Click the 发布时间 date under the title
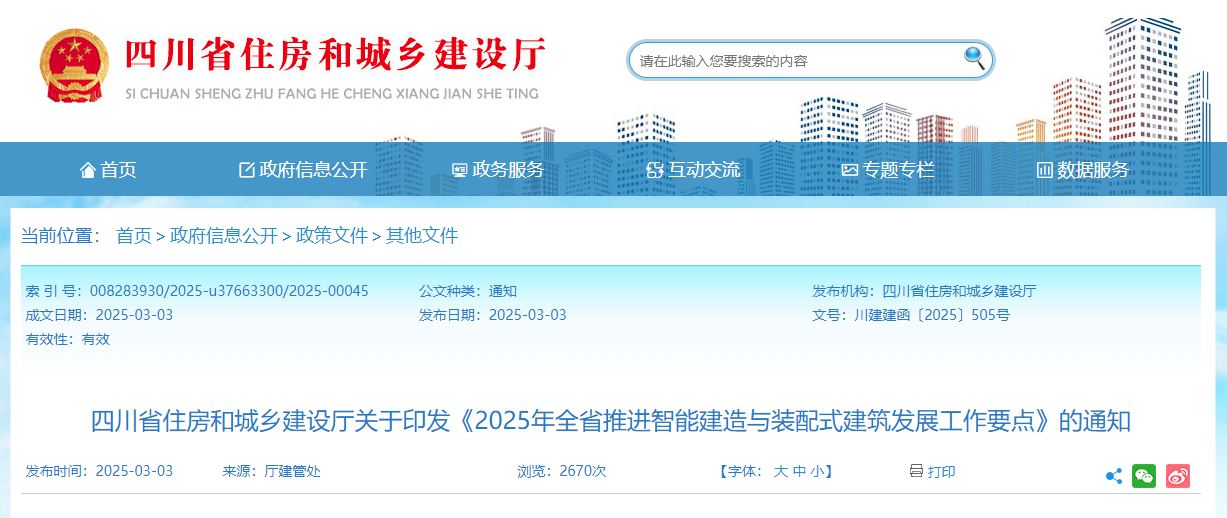The width and height of the screenshot is (1227, 518). pos(134,471)
